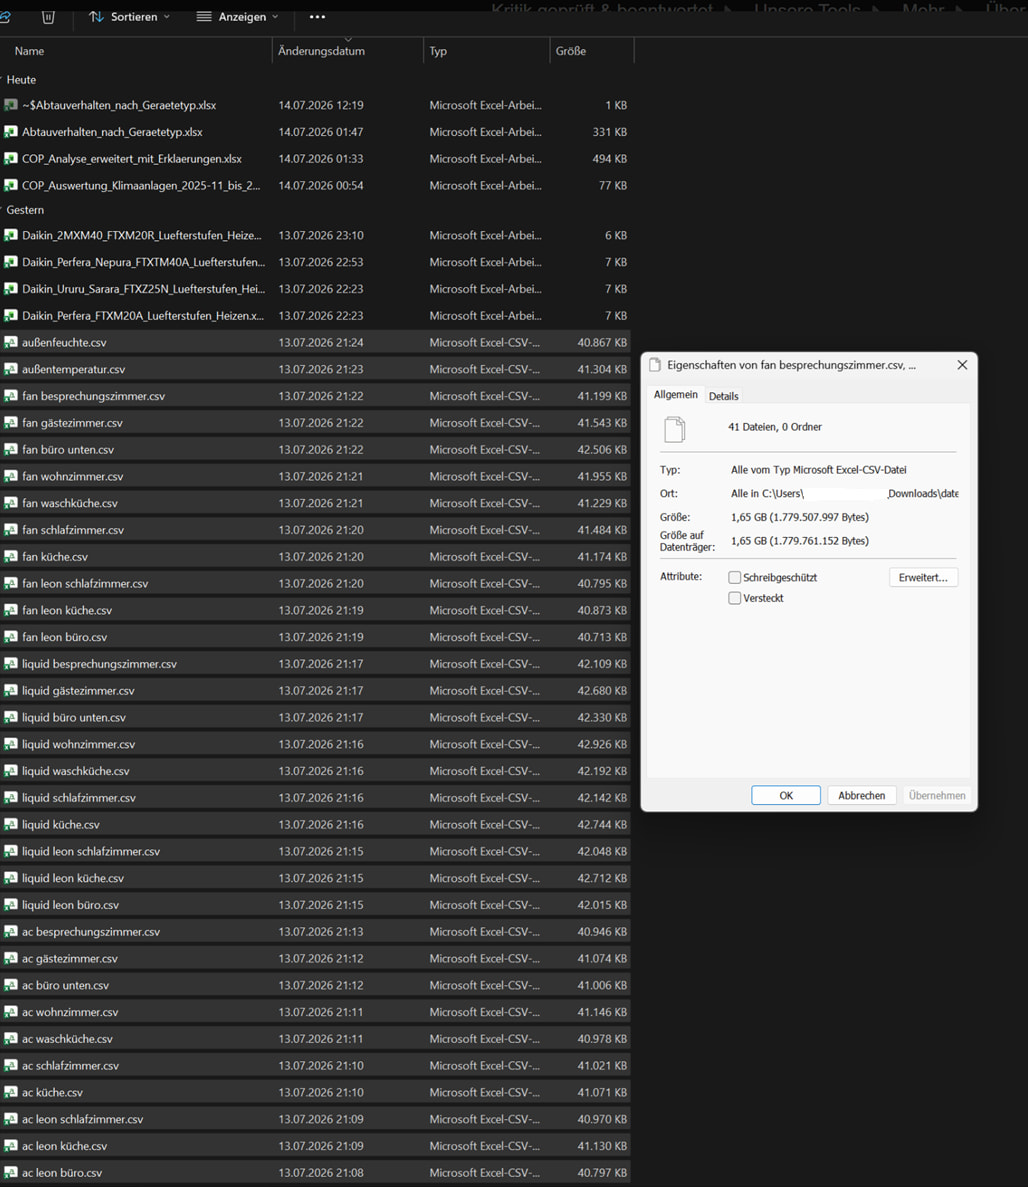The image size is (1028, 1187).
Task: Click CSV icon of fan büro unten.csv
Action: [x=11, y=450]
